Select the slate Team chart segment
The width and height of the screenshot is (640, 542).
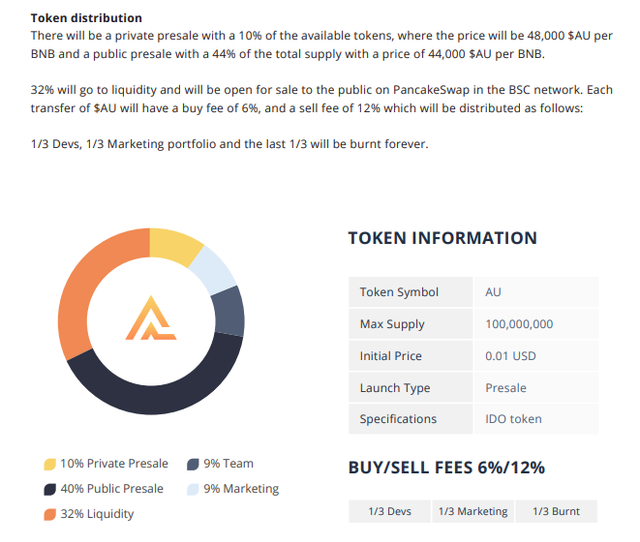click(229, 311)
